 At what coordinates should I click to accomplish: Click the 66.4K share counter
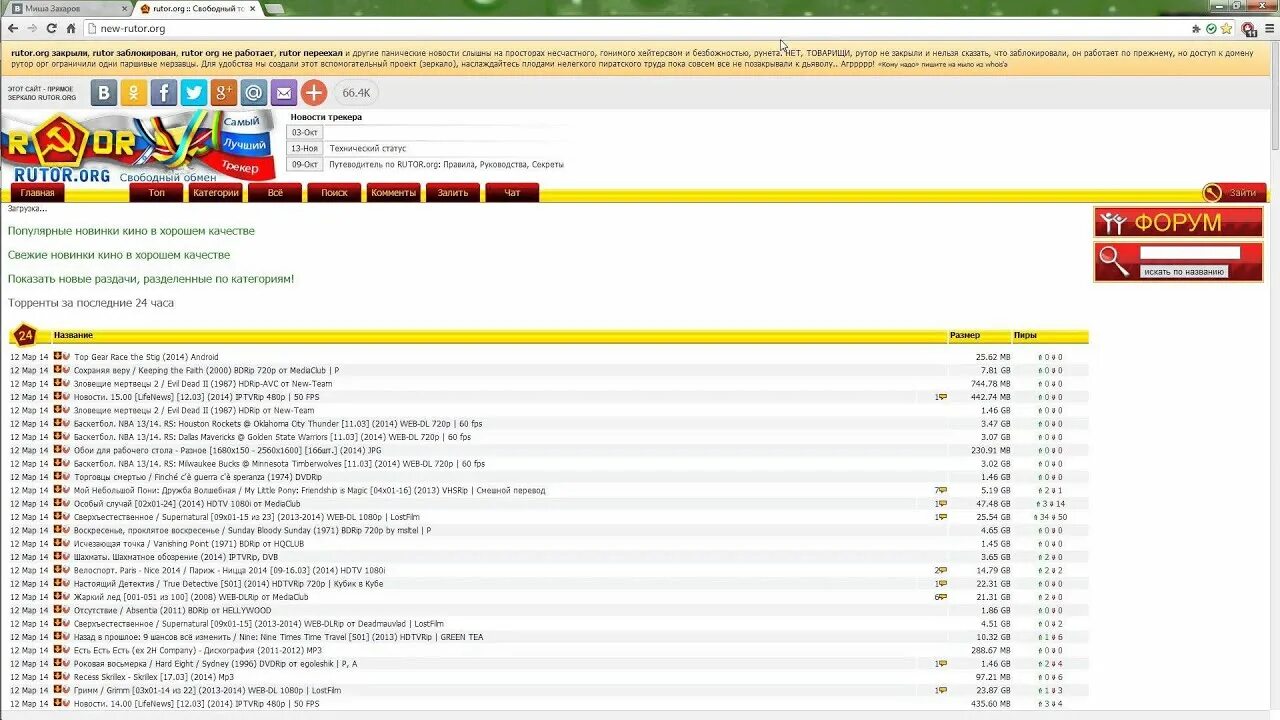pos(356,93)
